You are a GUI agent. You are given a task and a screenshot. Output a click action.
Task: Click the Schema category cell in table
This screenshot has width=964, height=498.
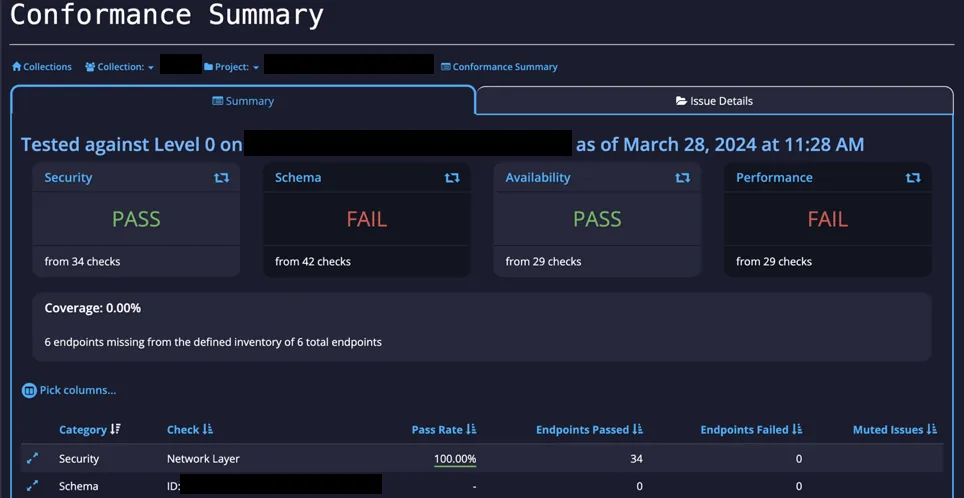pyautogui.click(x=78, y=486)
